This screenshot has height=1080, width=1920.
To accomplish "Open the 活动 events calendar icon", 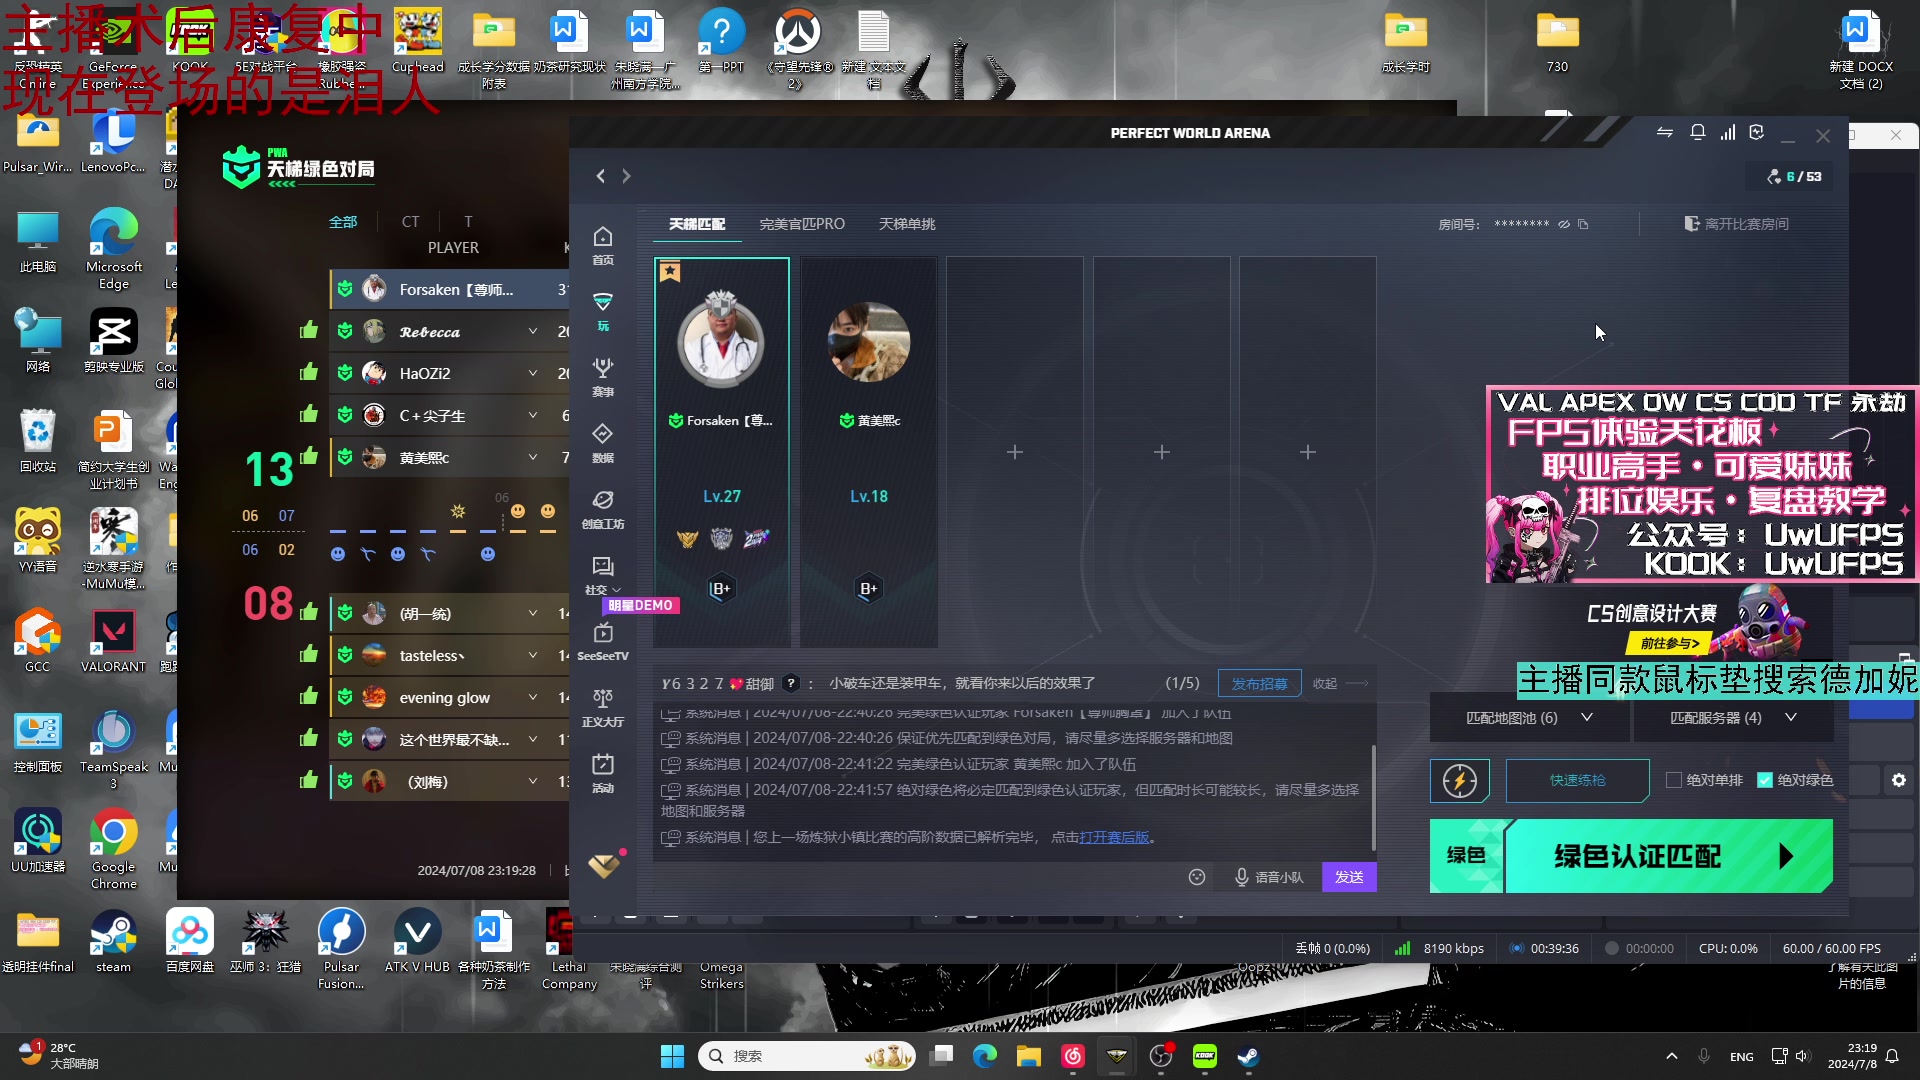I will tap(603, 773).
